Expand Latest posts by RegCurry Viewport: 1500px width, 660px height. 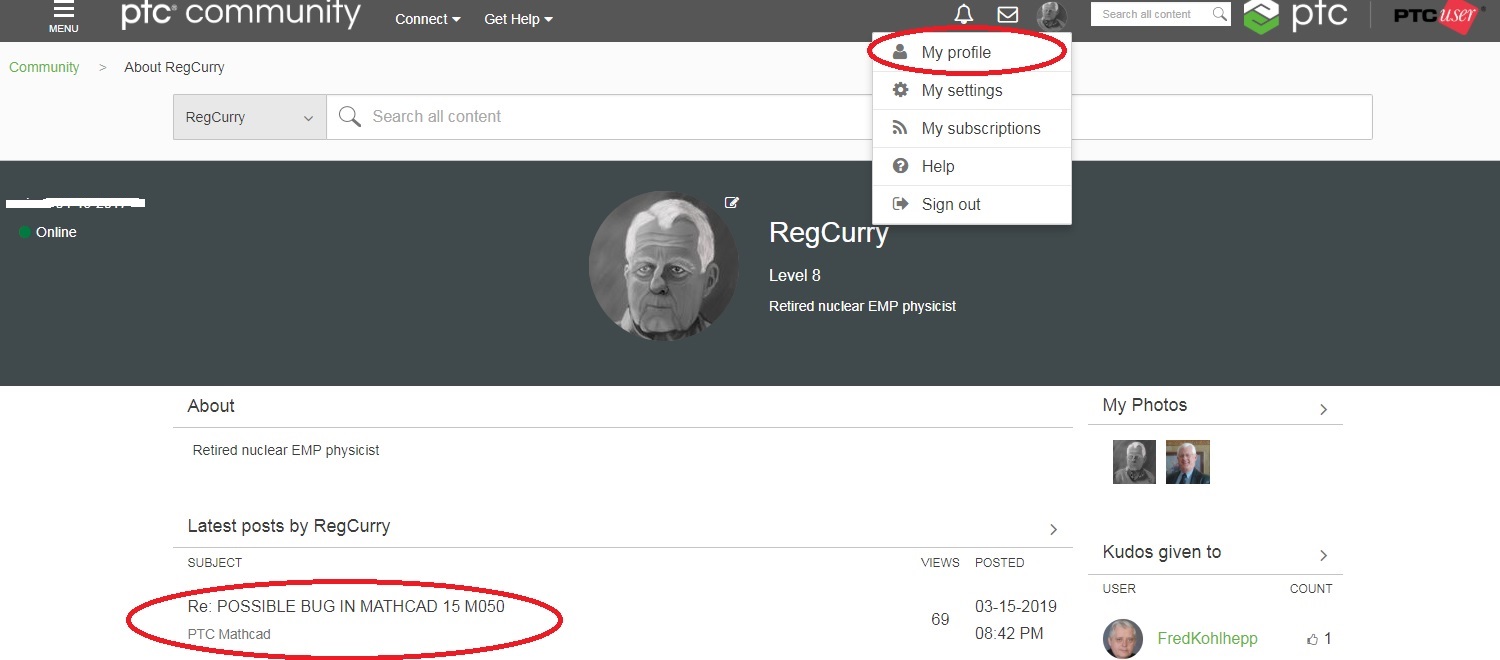tap(1053, 529)
